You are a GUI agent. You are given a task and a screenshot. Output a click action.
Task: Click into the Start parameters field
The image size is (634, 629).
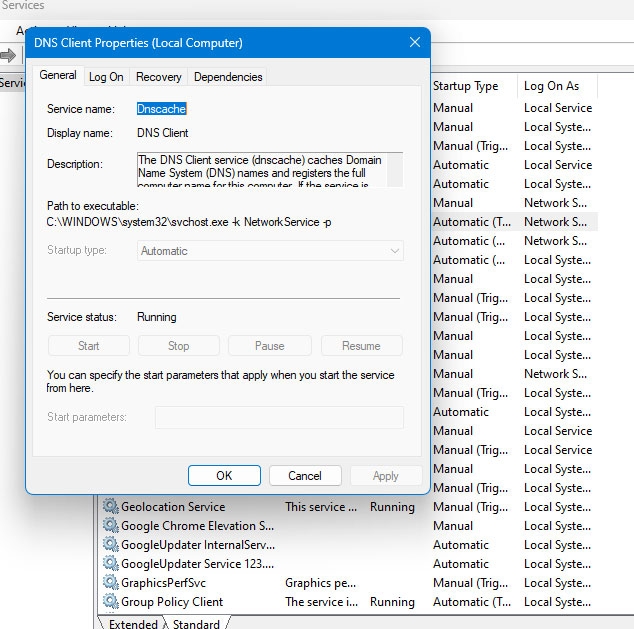click(279, 417)
